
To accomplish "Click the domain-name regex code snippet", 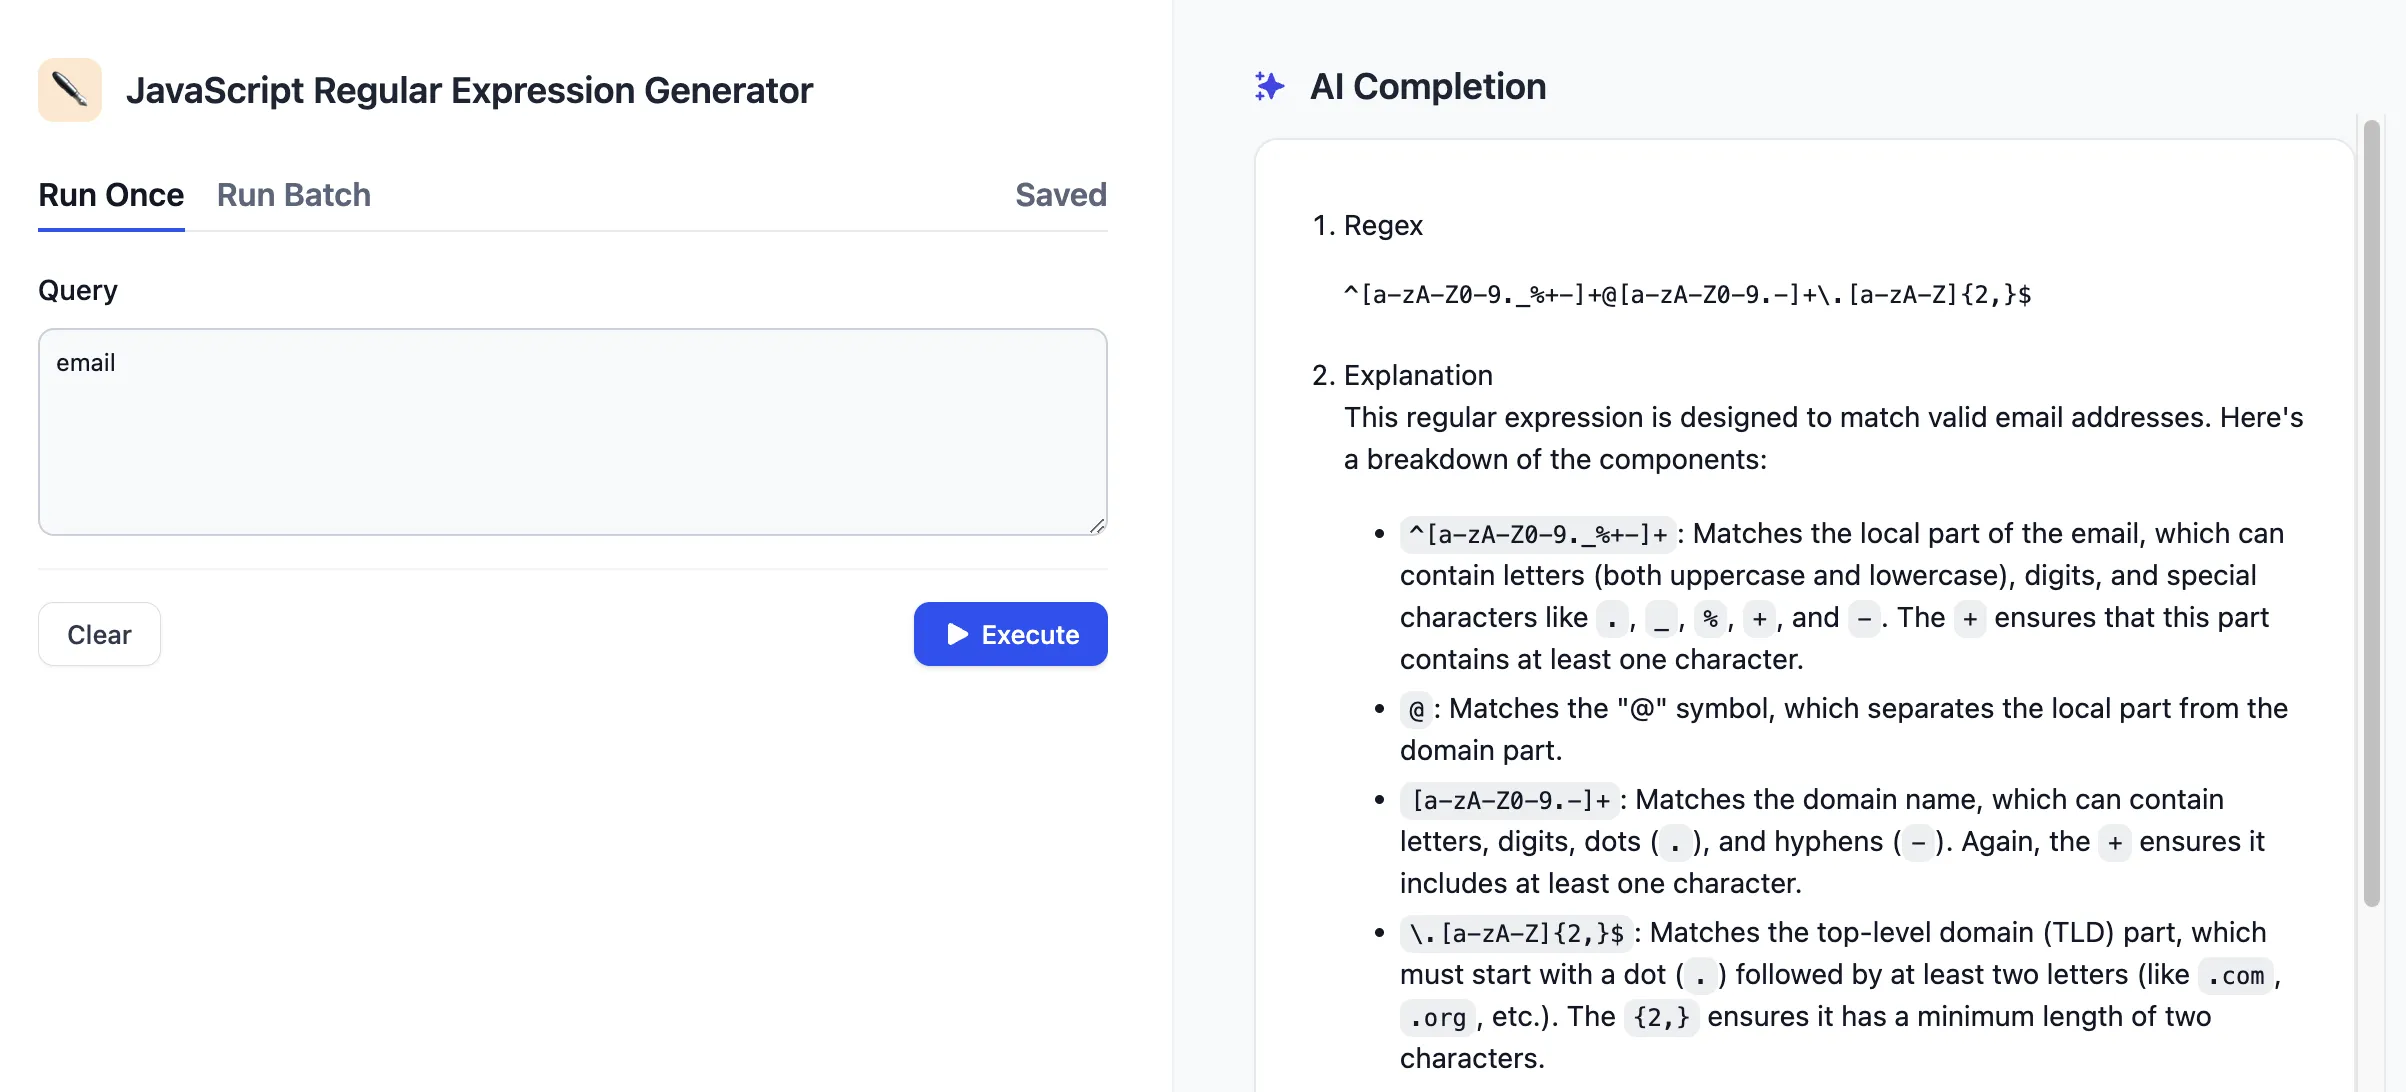I will (x=1509, y=801).
